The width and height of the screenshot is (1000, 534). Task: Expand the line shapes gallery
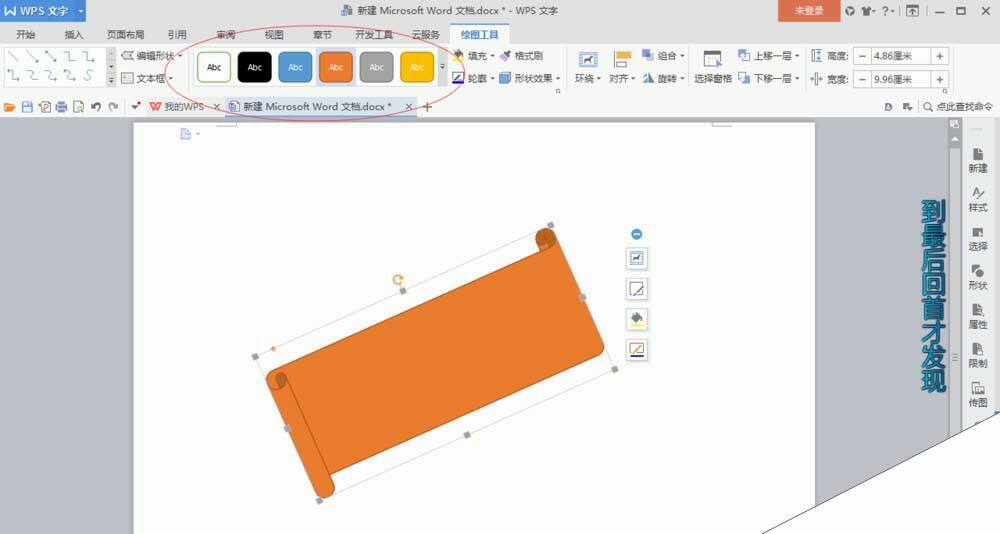coord(111,80)
